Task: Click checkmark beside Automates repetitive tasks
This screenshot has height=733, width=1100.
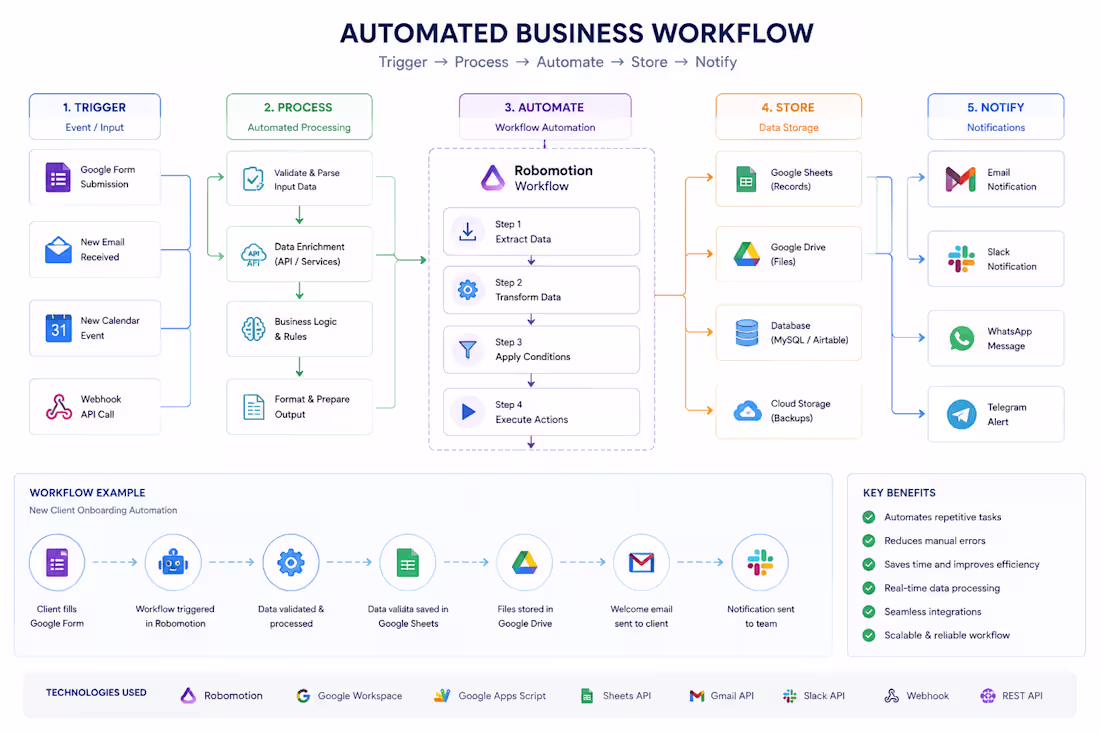Action: (868, 517)
